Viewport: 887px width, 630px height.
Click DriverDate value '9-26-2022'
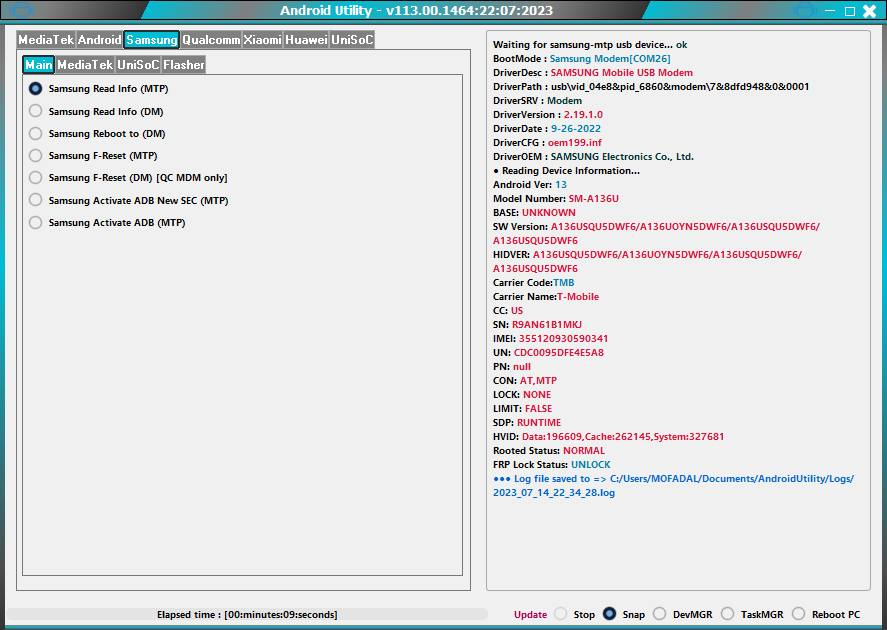(576, 128)
